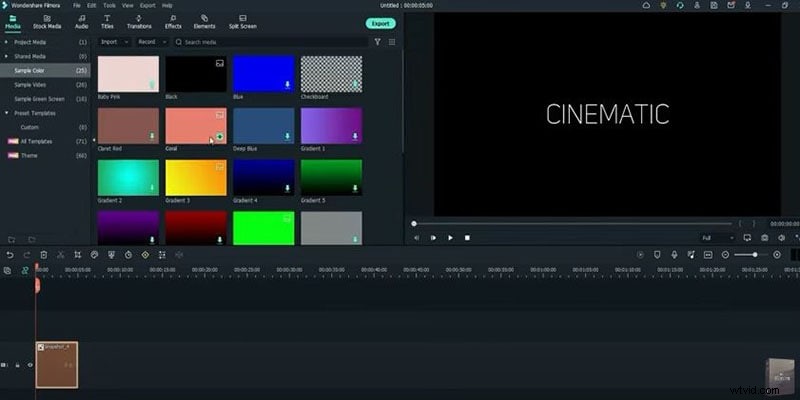Toggle the track lock icon
800x400 pixels.
pos(19,366)
